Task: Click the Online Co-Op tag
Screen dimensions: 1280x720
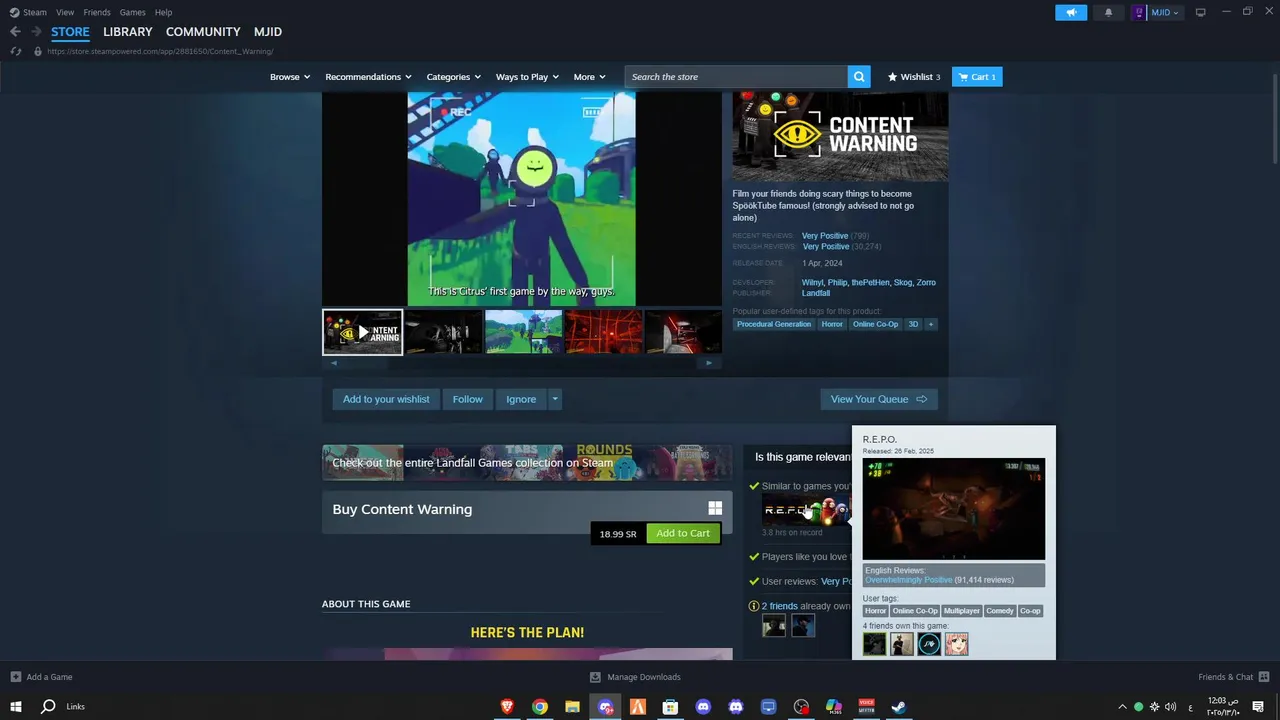Action: coord(875,324)
